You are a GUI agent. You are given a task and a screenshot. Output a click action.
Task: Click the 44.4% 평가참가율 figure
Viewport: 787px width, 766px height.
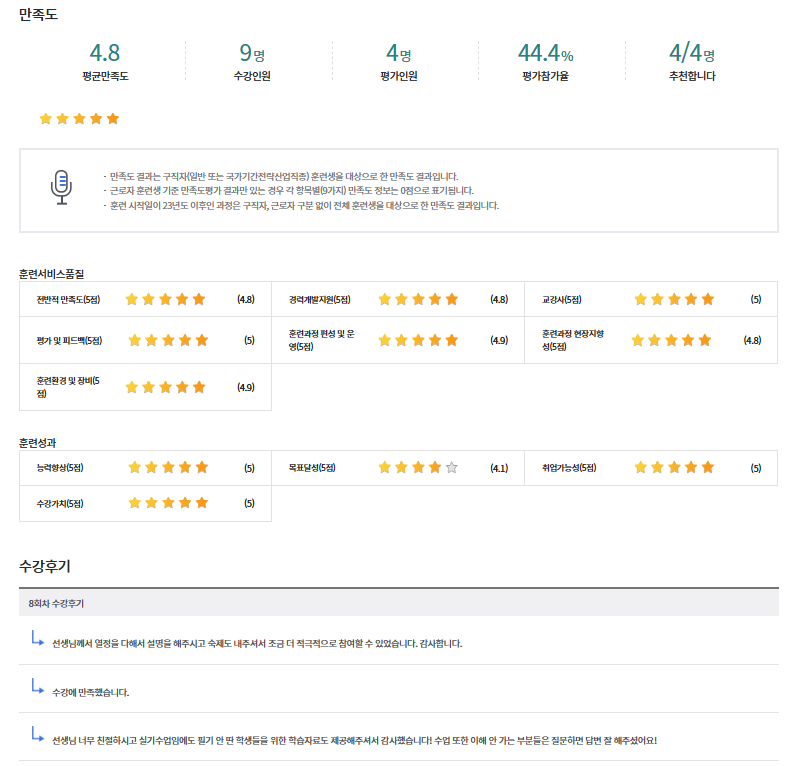(x=545, y=53)
